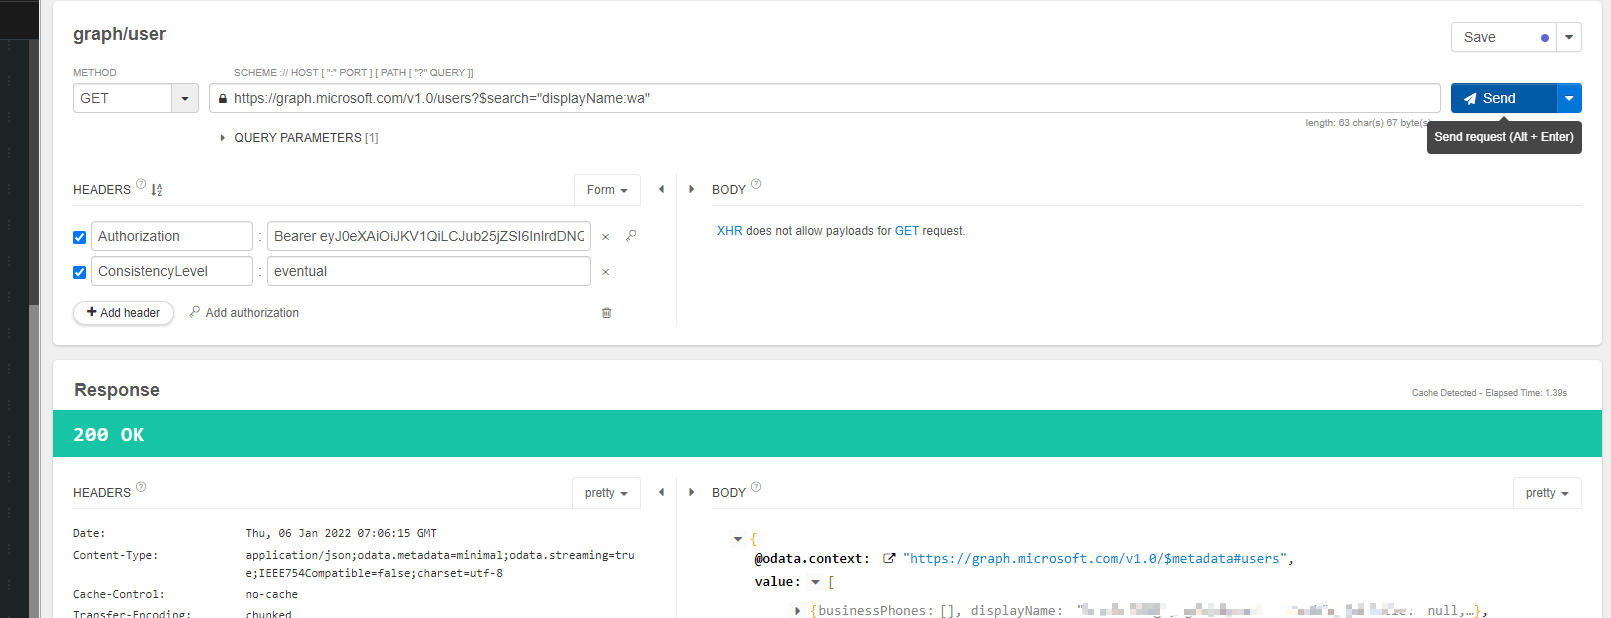Open the response body pretty dropdown
The image size is (1611, 618).
click(1547, 493)
